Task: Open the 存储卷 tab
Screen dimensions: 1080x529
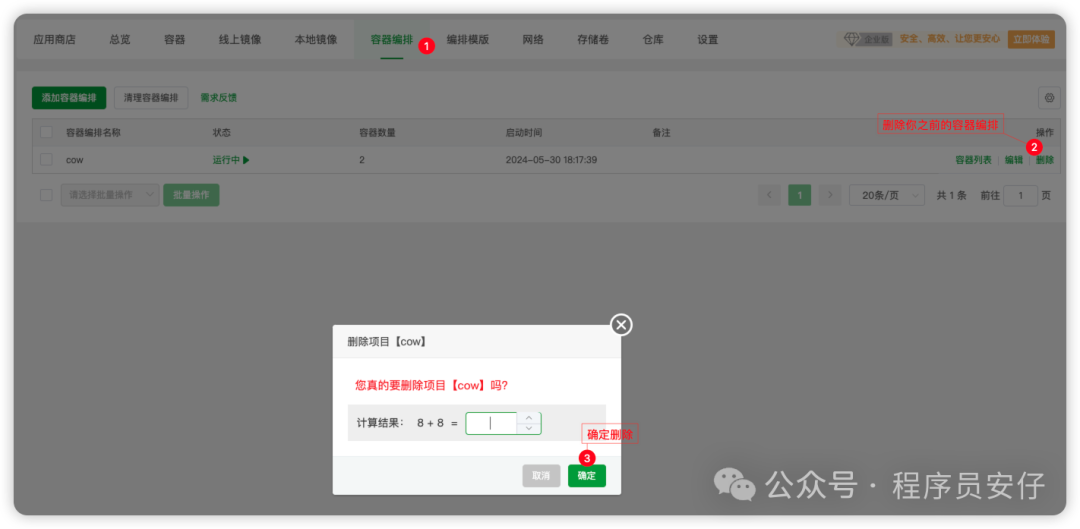Action: [593, 39]
